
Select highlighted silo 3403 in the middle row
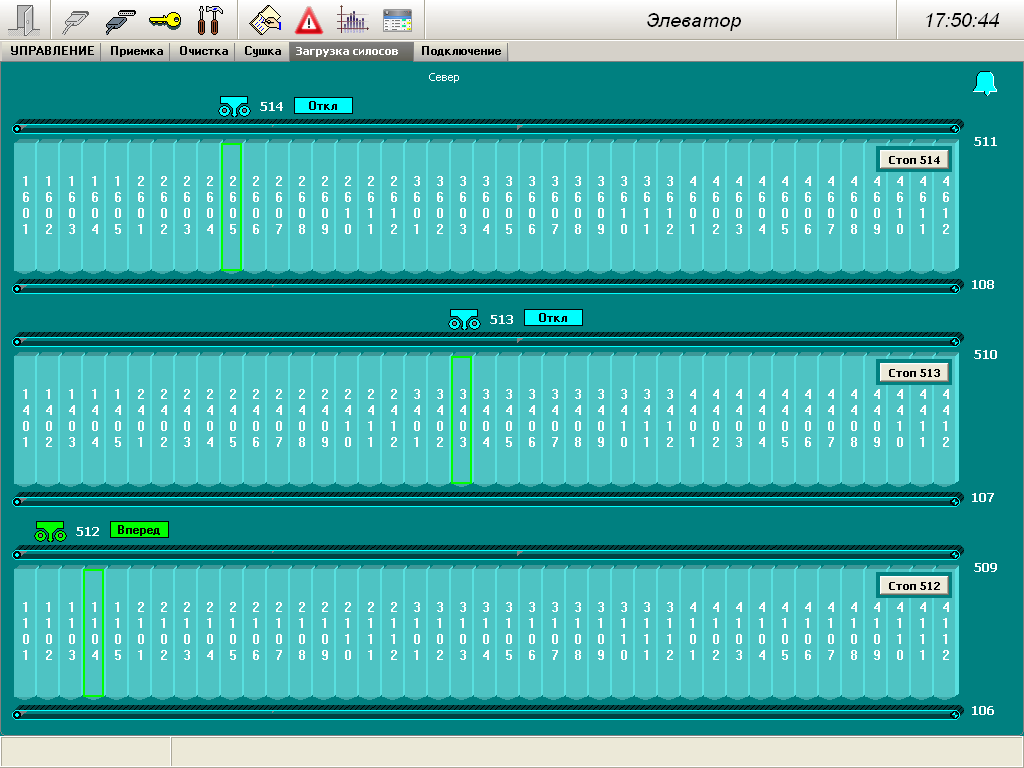point(462,420)
